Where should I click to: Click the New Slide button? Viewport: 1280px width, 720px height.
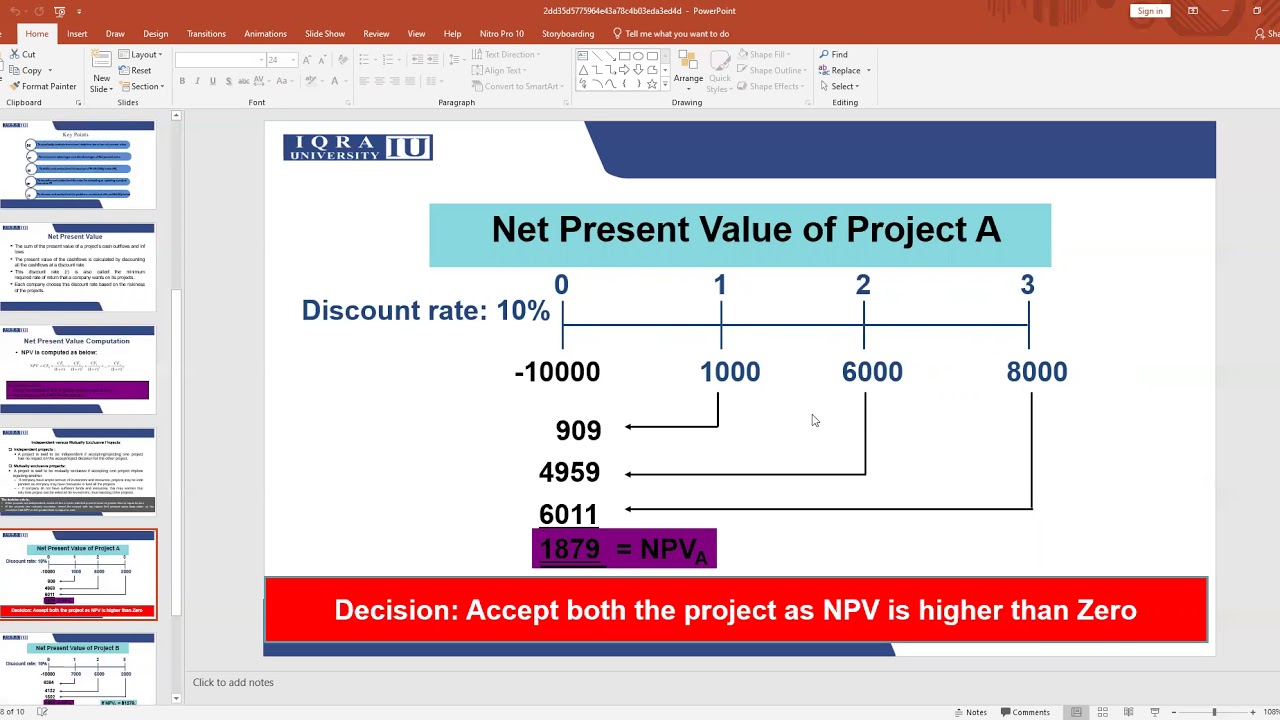[x=101, y=70]
